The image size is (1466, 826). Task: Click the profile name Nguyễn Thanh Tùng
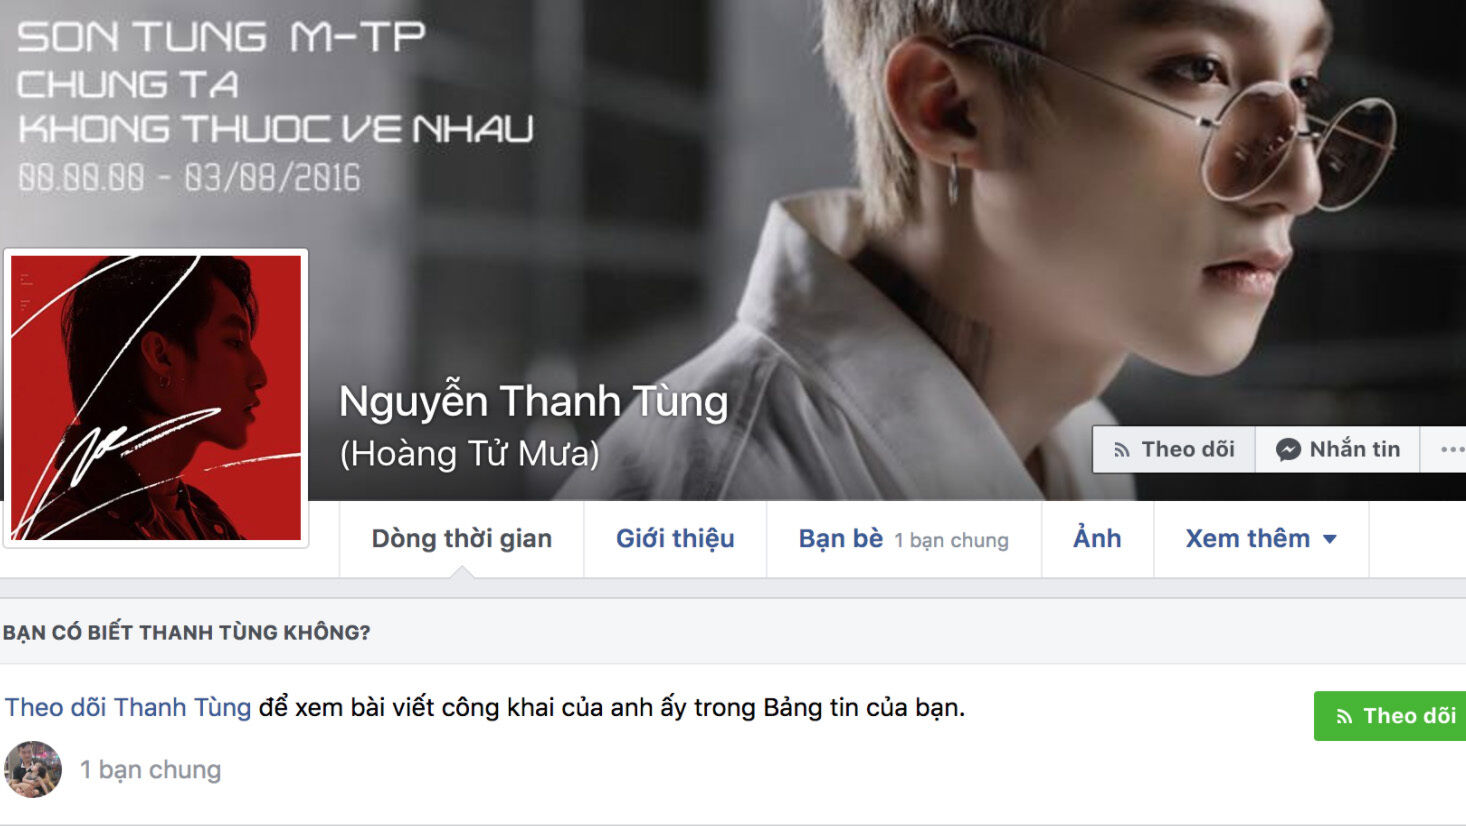tap(534, 402)
